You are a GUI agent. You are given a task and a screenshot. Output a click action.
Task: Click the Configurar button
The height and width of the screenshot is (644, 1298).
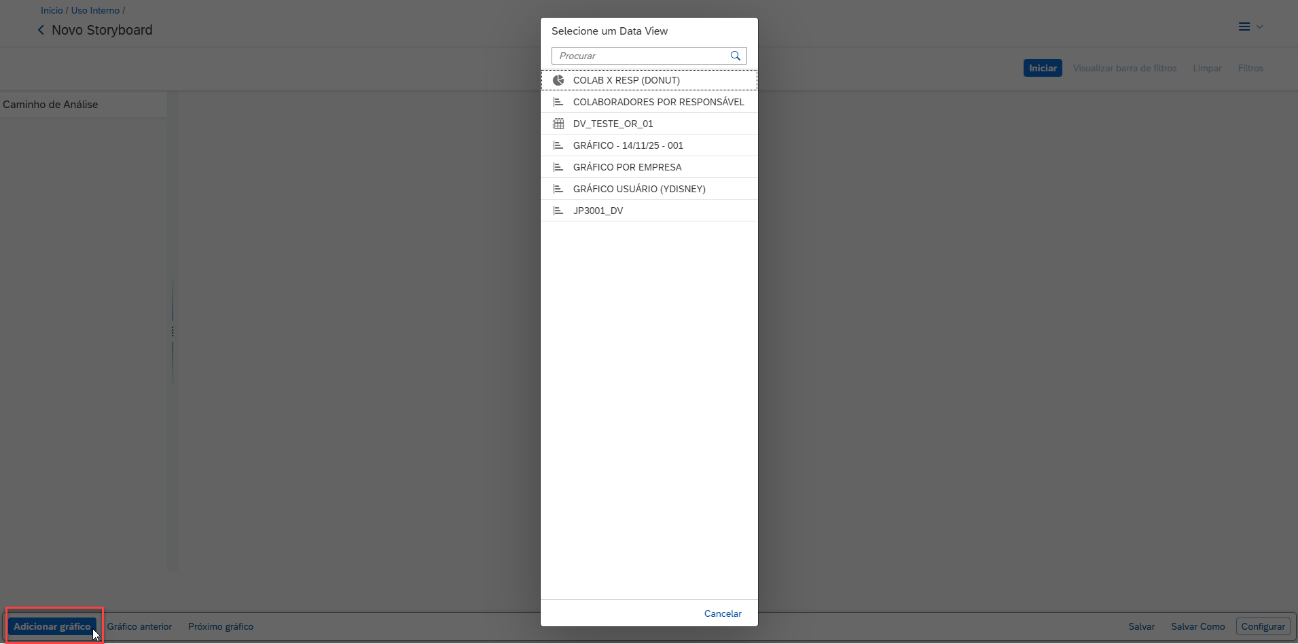1262,627
